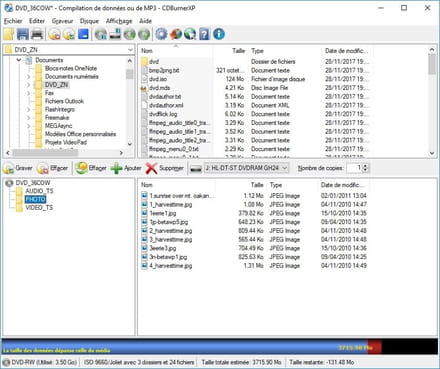Click the colorful globe toolbar icon
This screenshot has height=369, width=440.
(176, 34)
